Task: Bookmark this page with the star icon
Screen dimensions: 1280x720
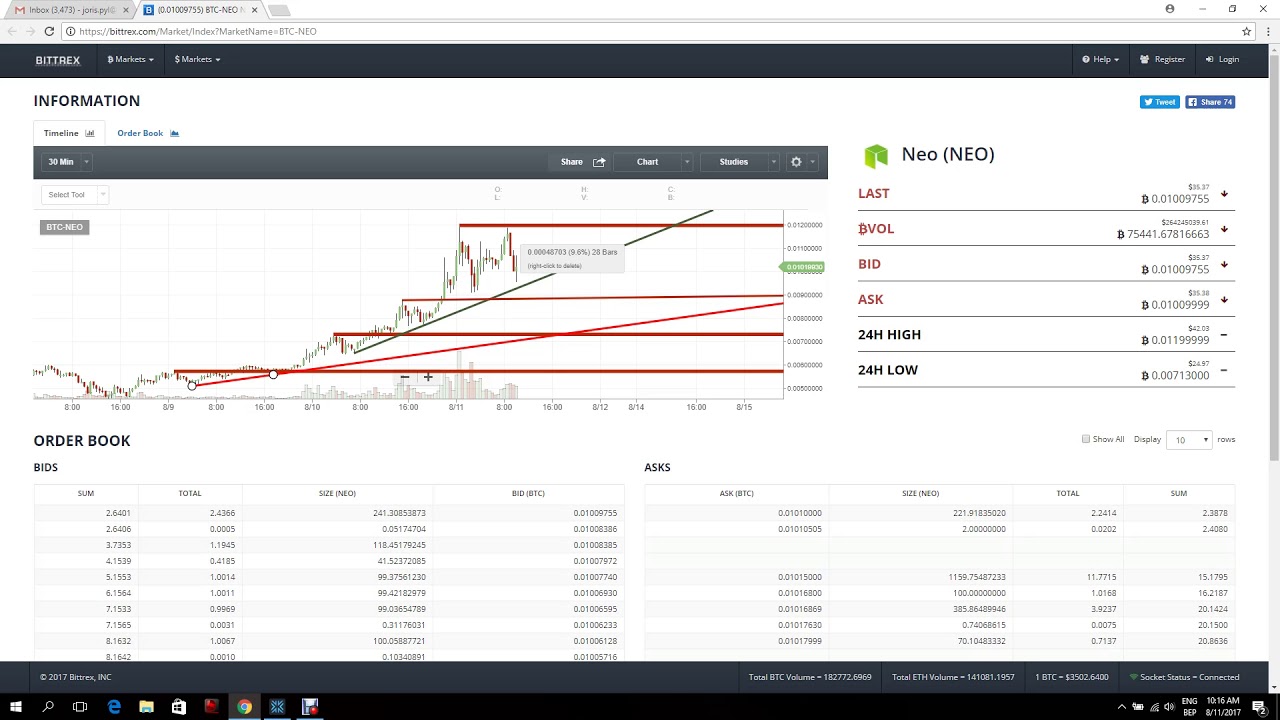Action: [x=1246, y=31]
